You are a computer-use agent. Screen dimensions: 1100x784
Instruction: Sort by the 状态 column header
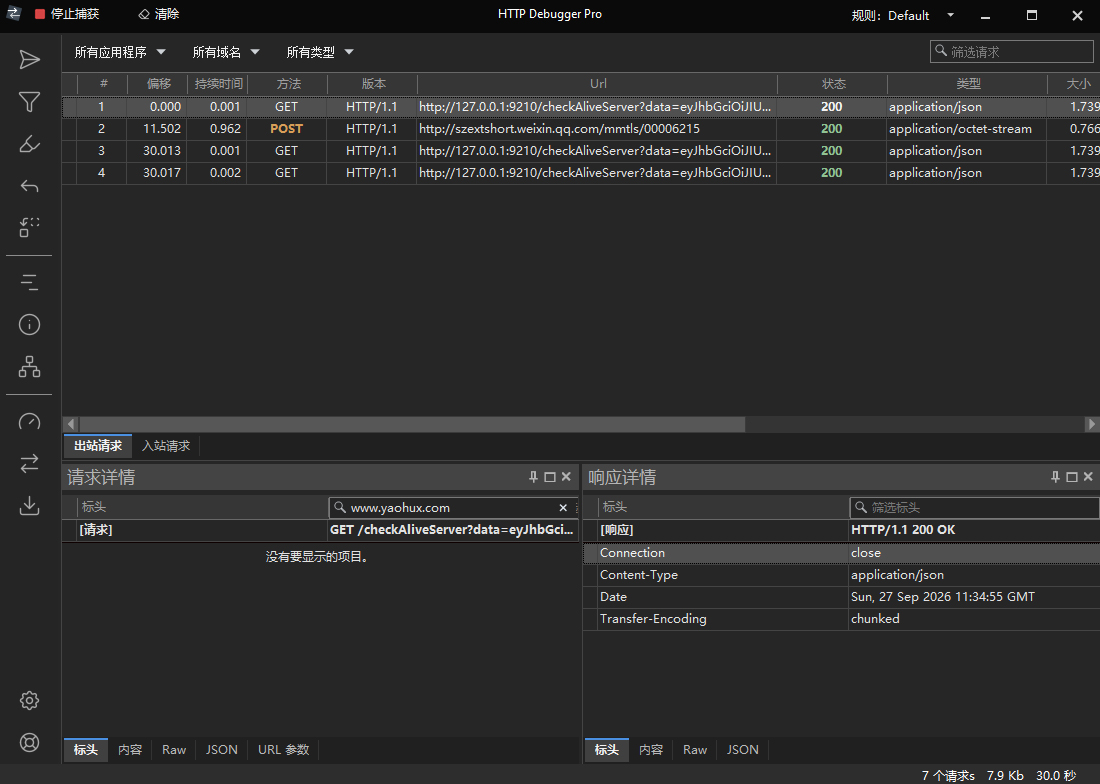[x=833, y=83]
